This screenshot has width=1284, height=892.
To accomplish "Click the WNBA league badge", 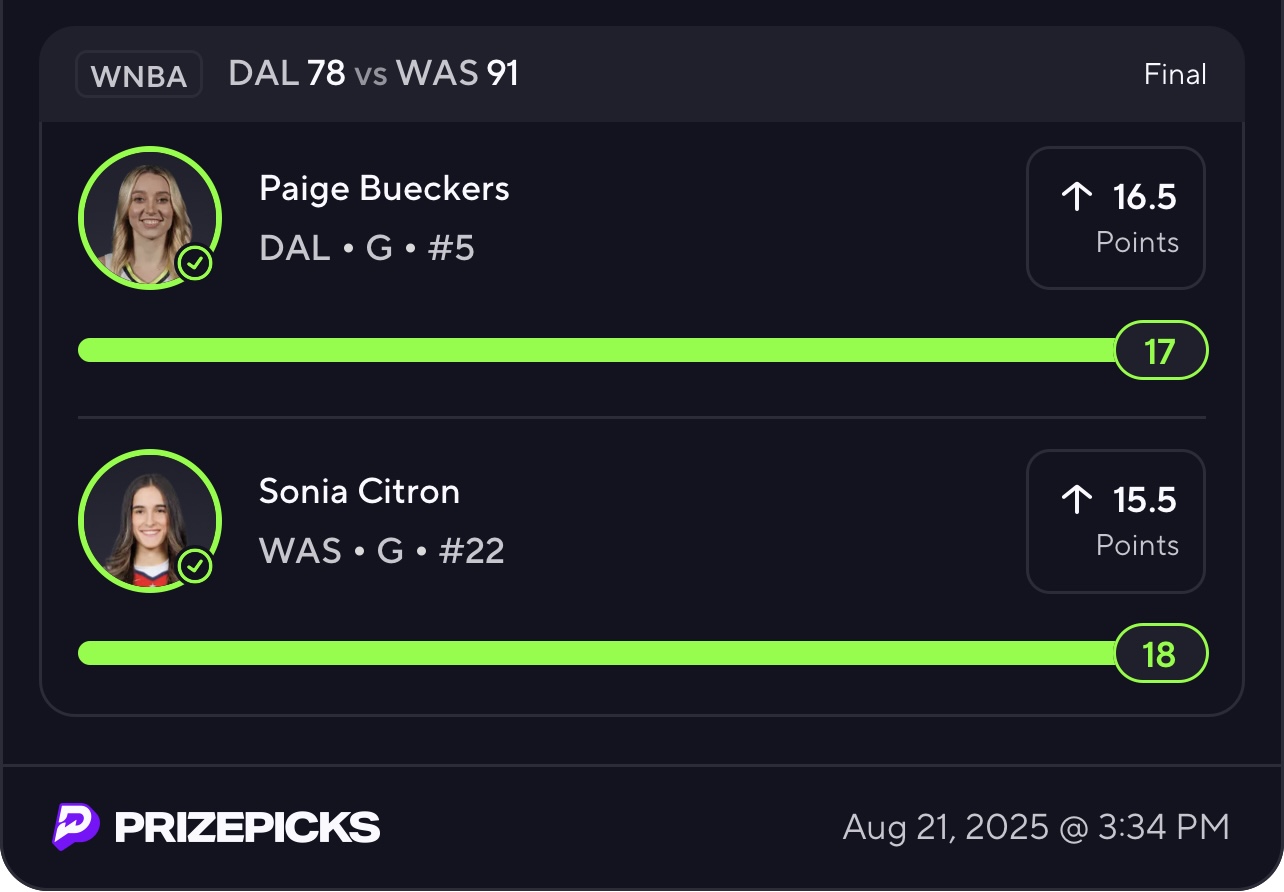I will tap(139, 75).
